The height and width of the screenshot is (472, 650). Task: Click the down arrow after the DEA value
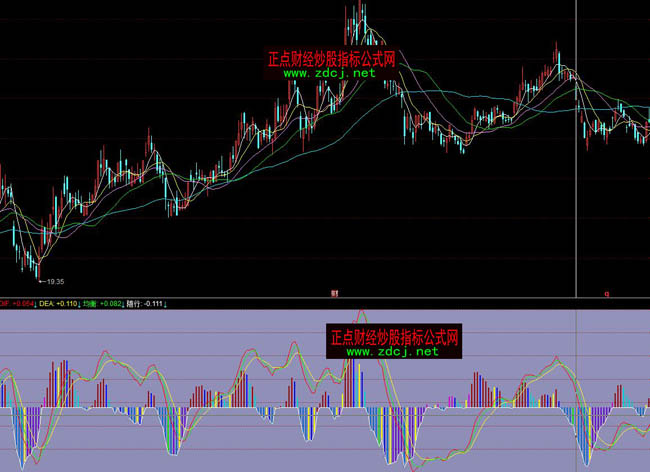80,302
